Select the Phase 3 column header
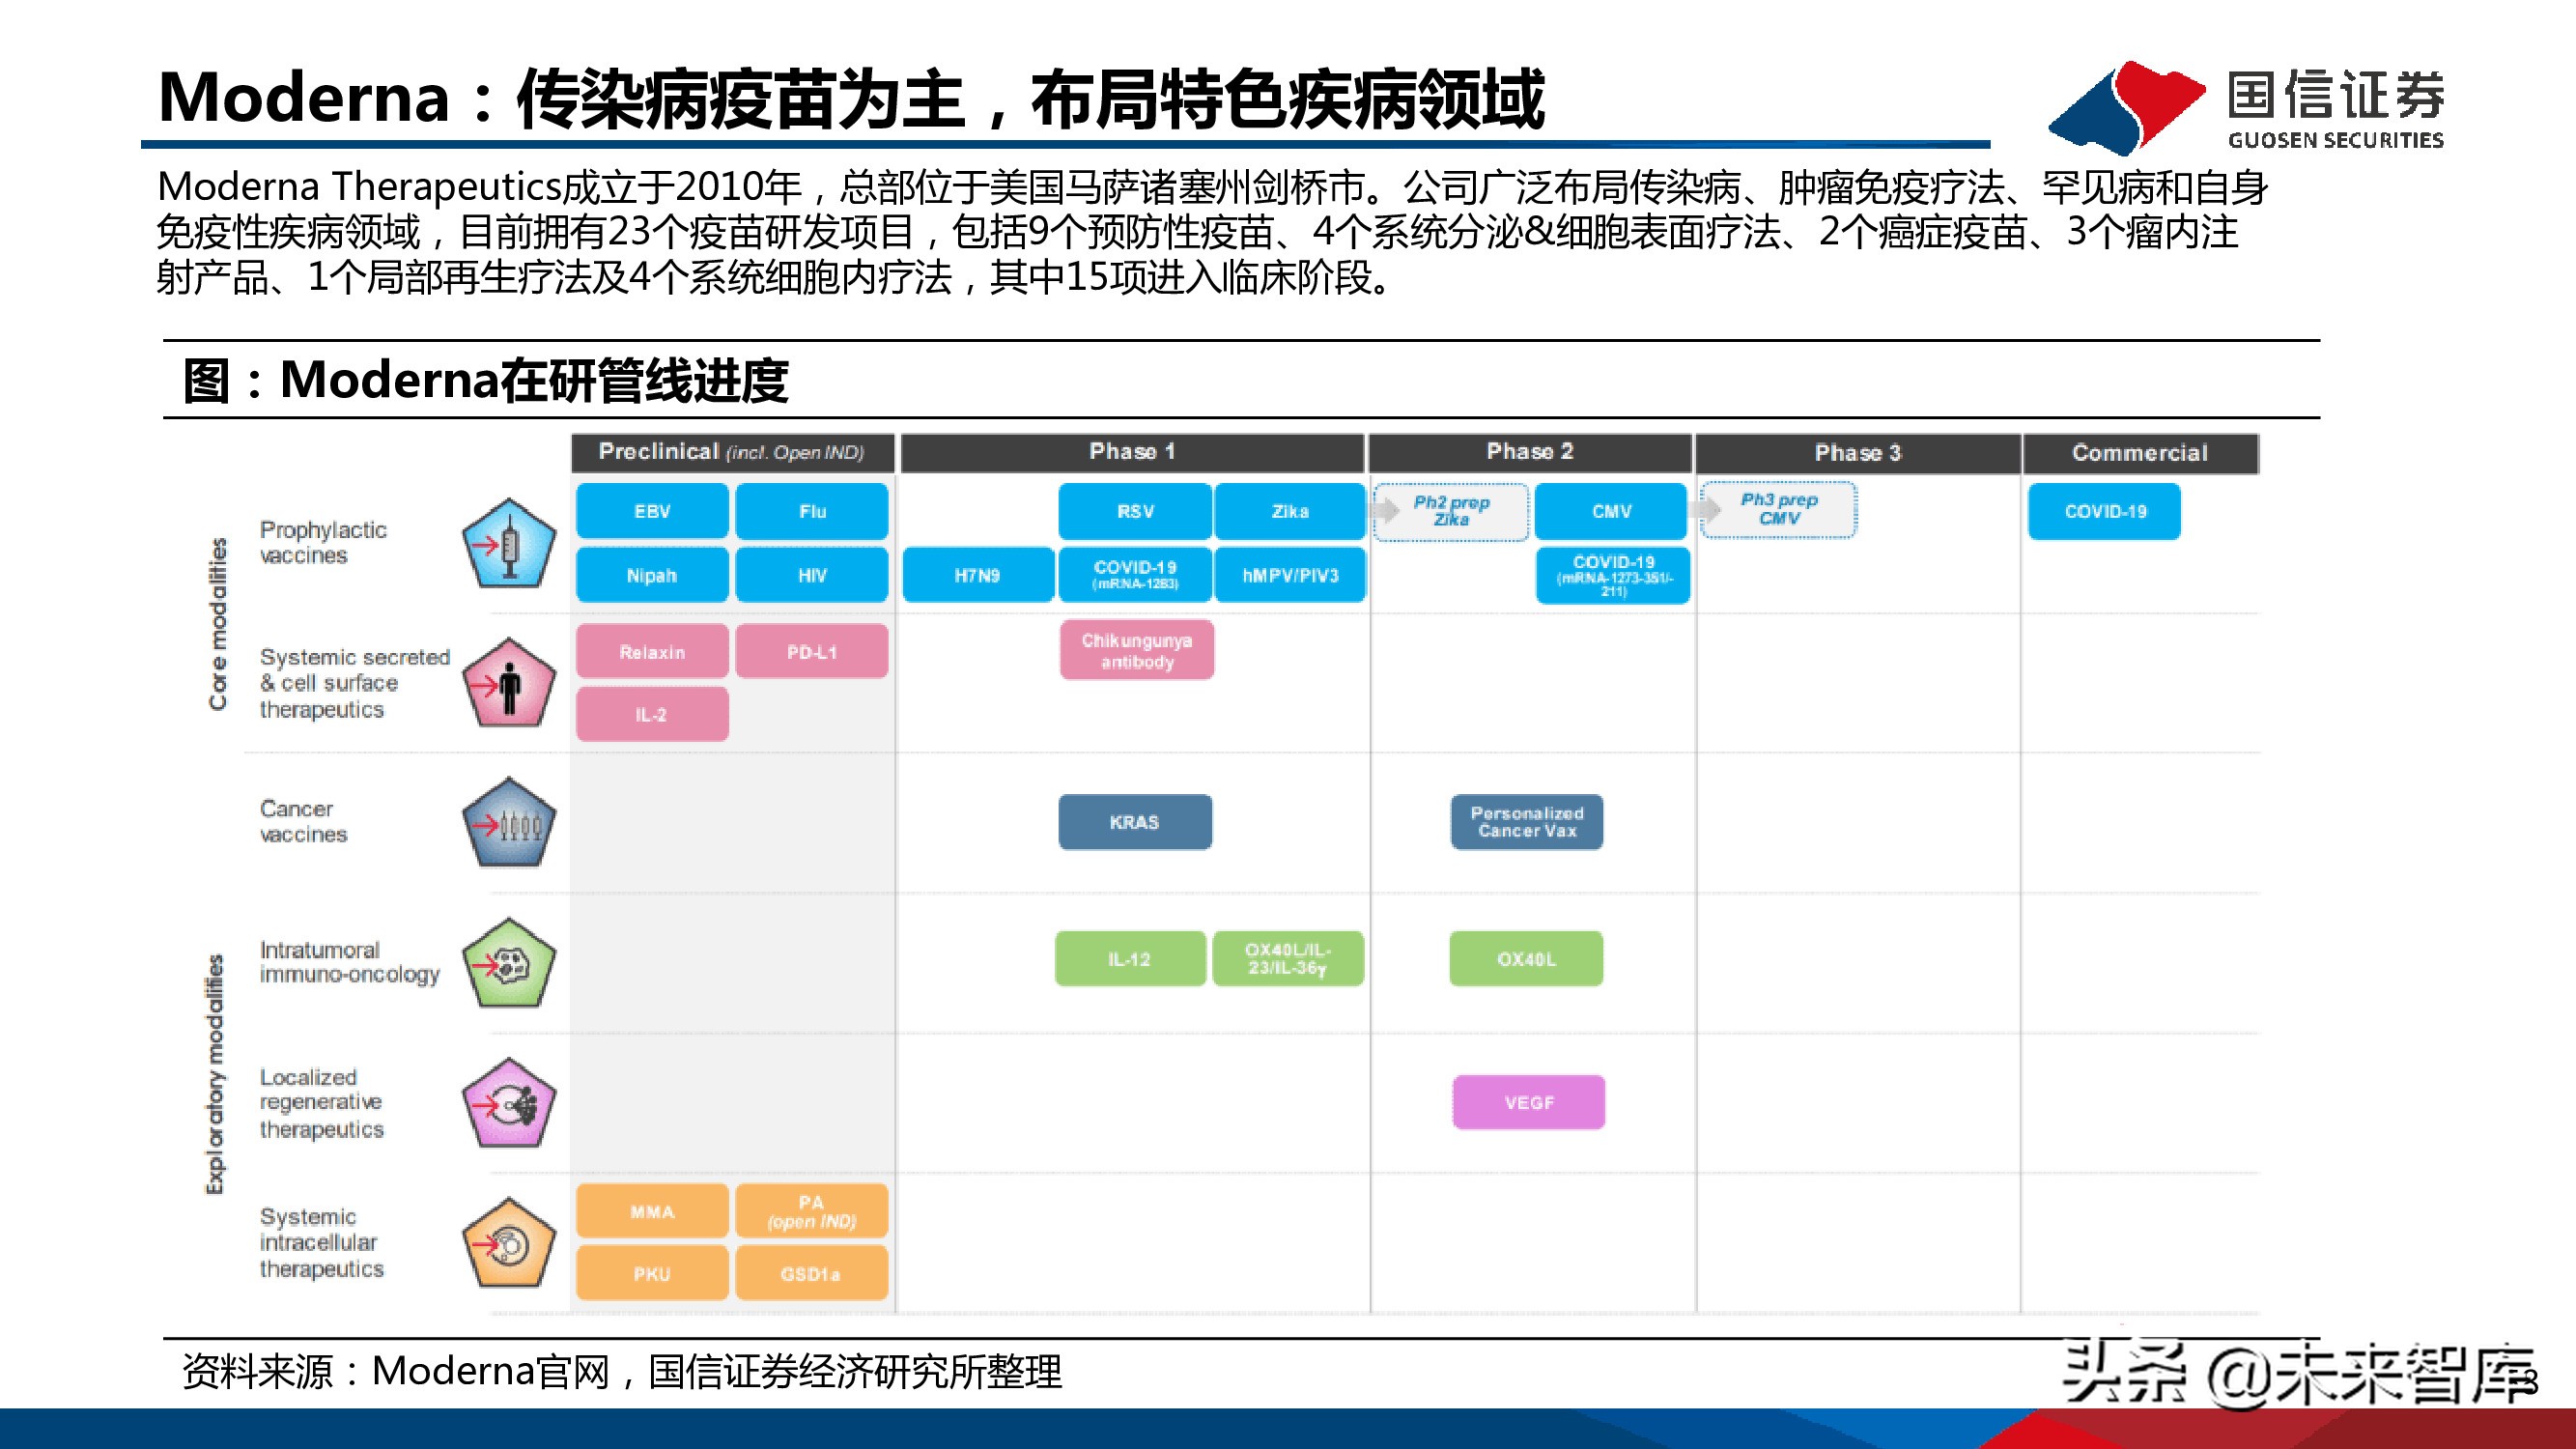This screenshot has height=1449, width=2576. (x=1858, y=453)
